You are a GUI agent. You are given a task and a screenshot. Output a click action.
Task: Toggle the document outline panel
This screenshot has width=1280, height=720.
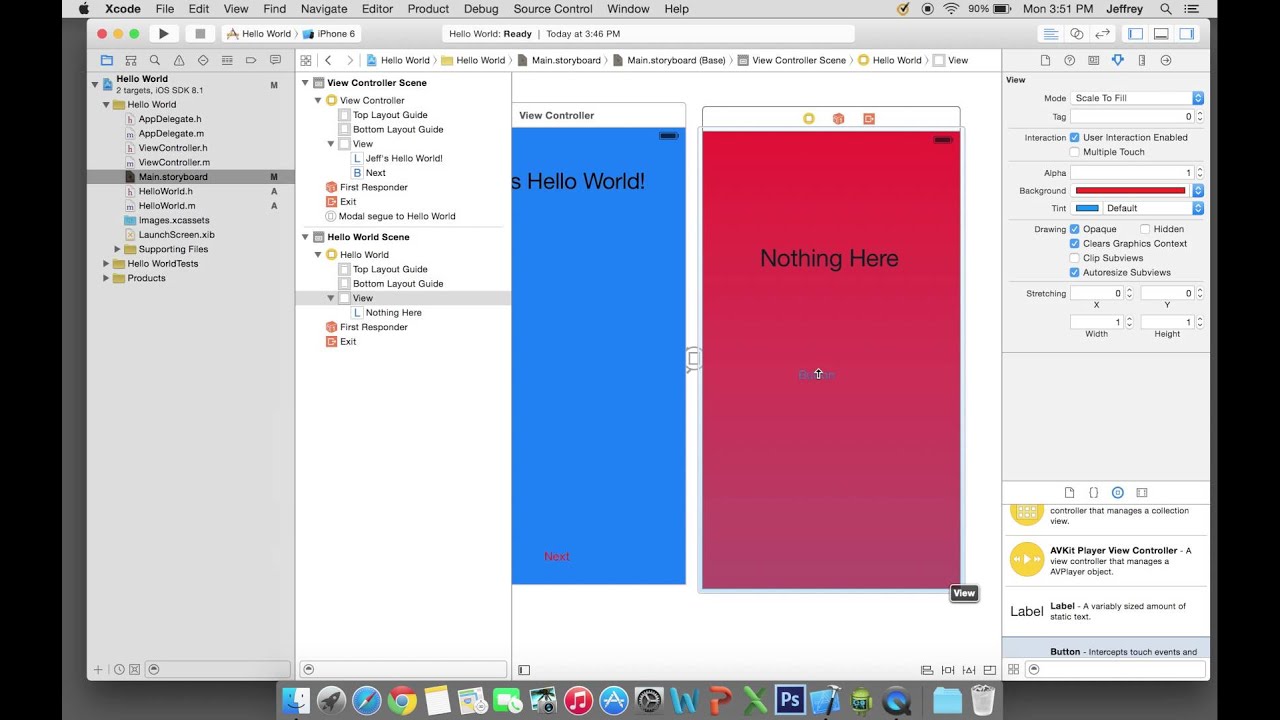[x=524, y=670]
